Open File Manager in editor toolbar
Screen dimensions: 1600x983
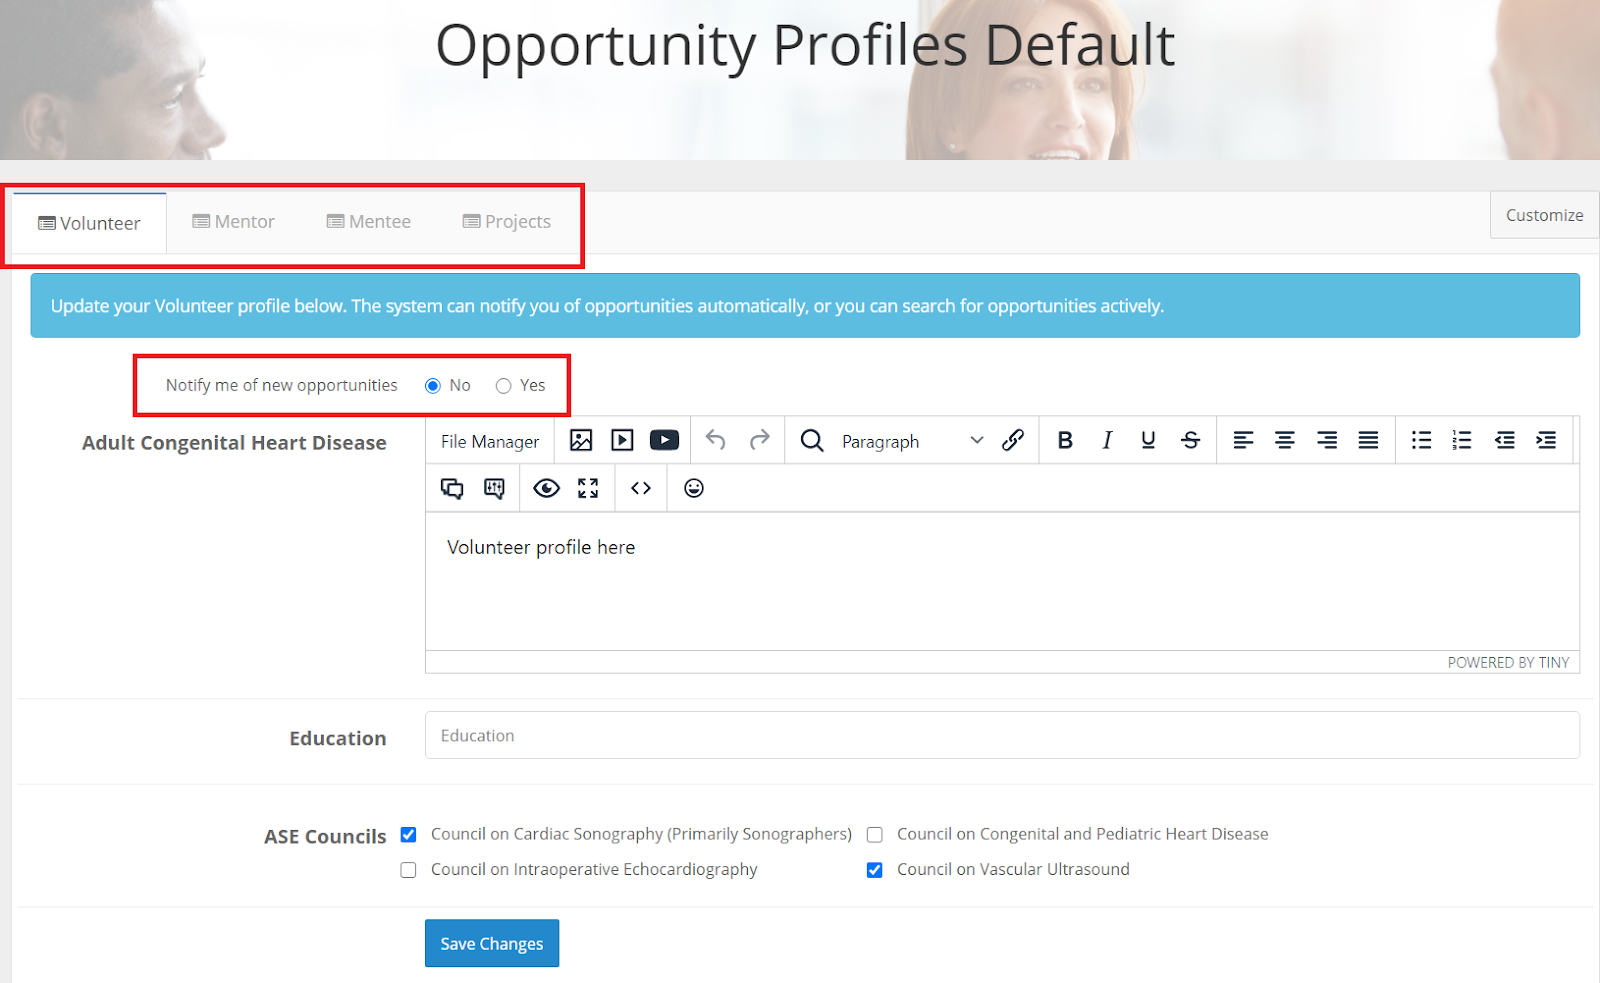490,441
